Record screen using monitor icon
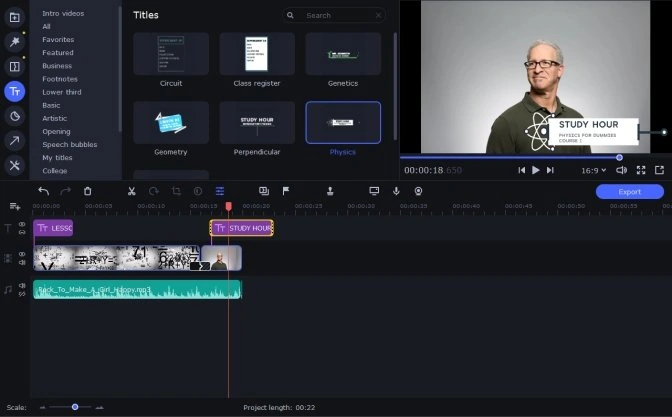672x417 pixels. pos(374,191)
